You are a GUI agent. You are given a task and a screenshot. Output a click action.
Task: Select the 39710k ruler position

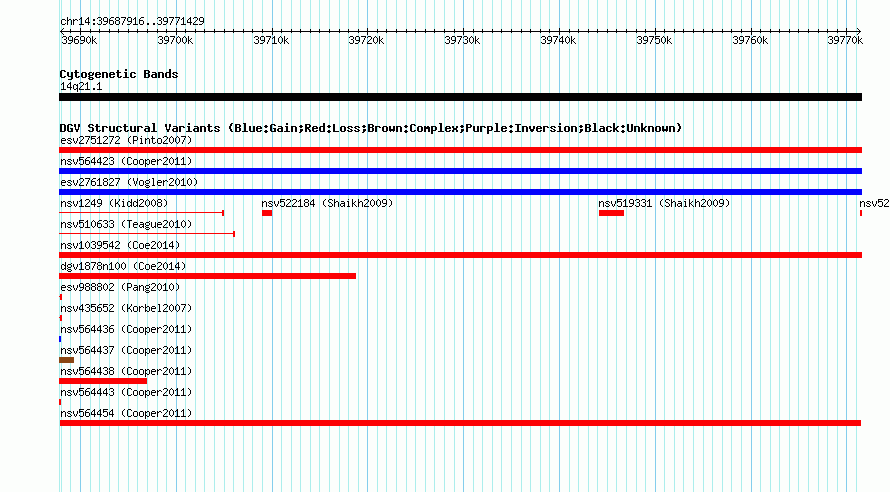271,40
